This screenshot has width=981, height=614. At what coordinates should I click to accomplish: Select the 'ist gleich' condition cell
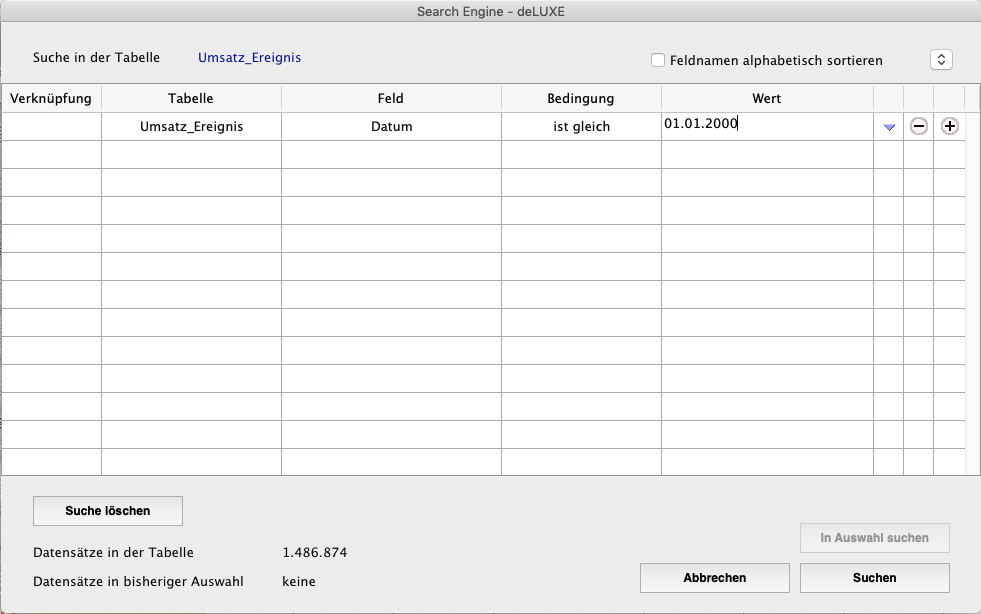tap(581, 127)
